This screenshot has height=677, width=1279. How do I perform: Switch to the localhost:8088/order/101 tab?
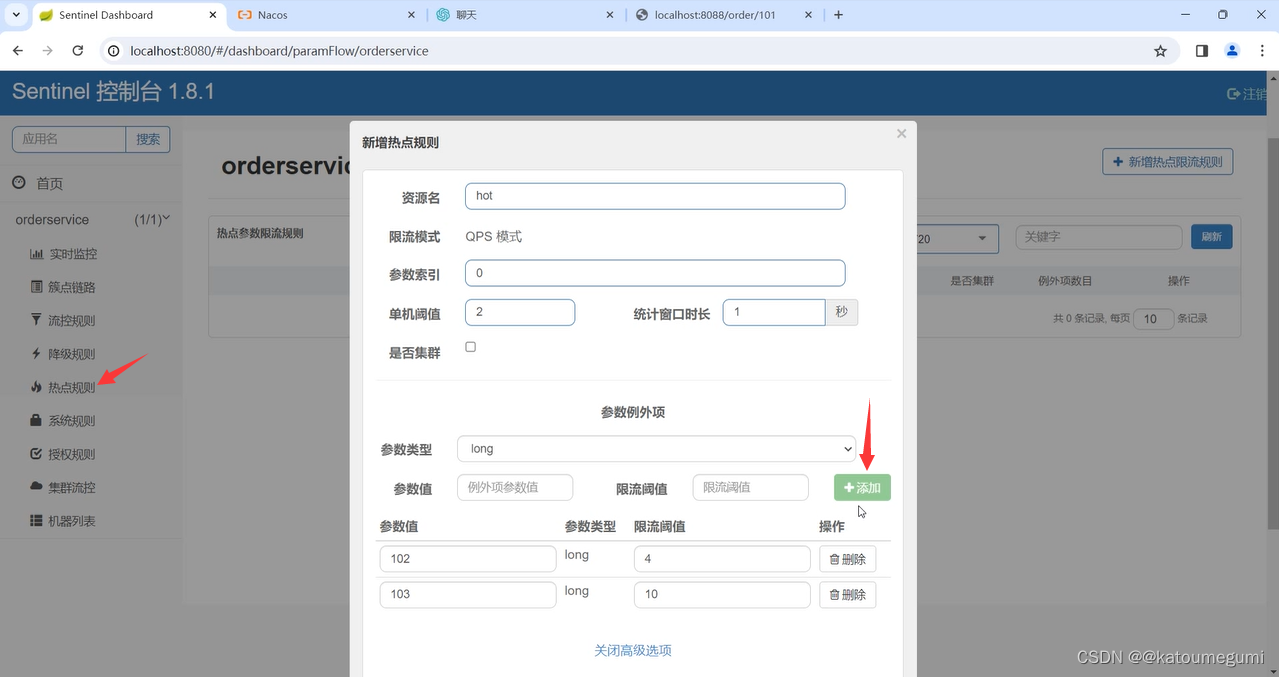pyautogui.click(x=722, y=15)
